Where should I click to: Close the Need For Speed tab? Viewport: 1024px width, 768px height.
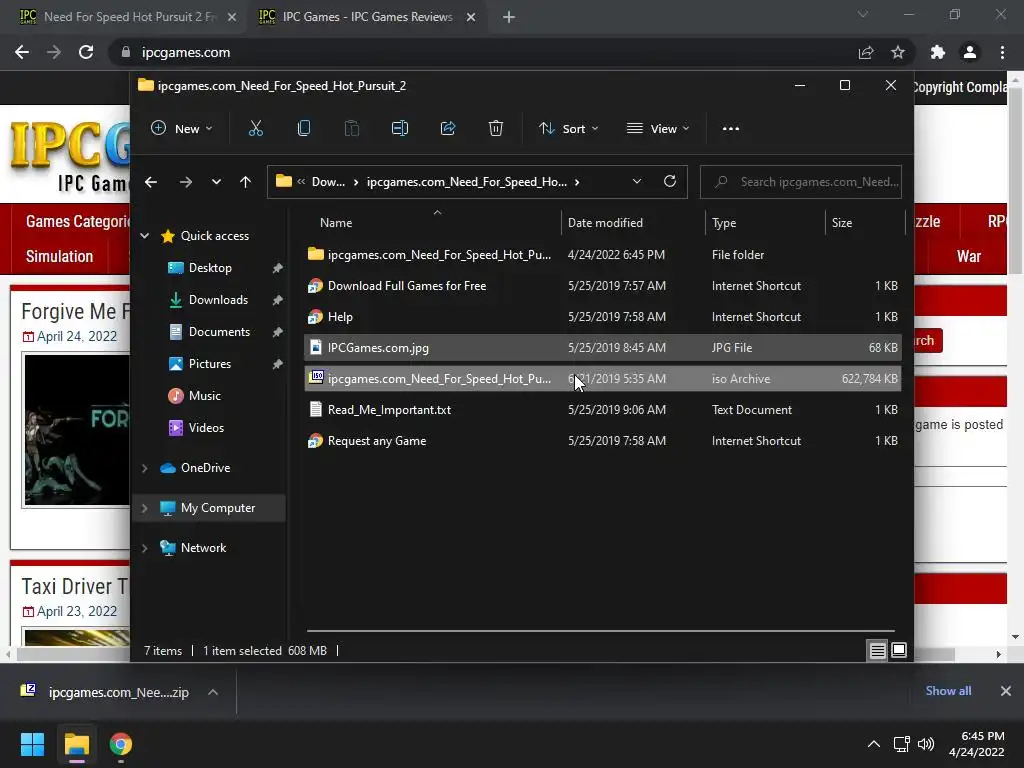pyautogui.click(x=232, y=17)
